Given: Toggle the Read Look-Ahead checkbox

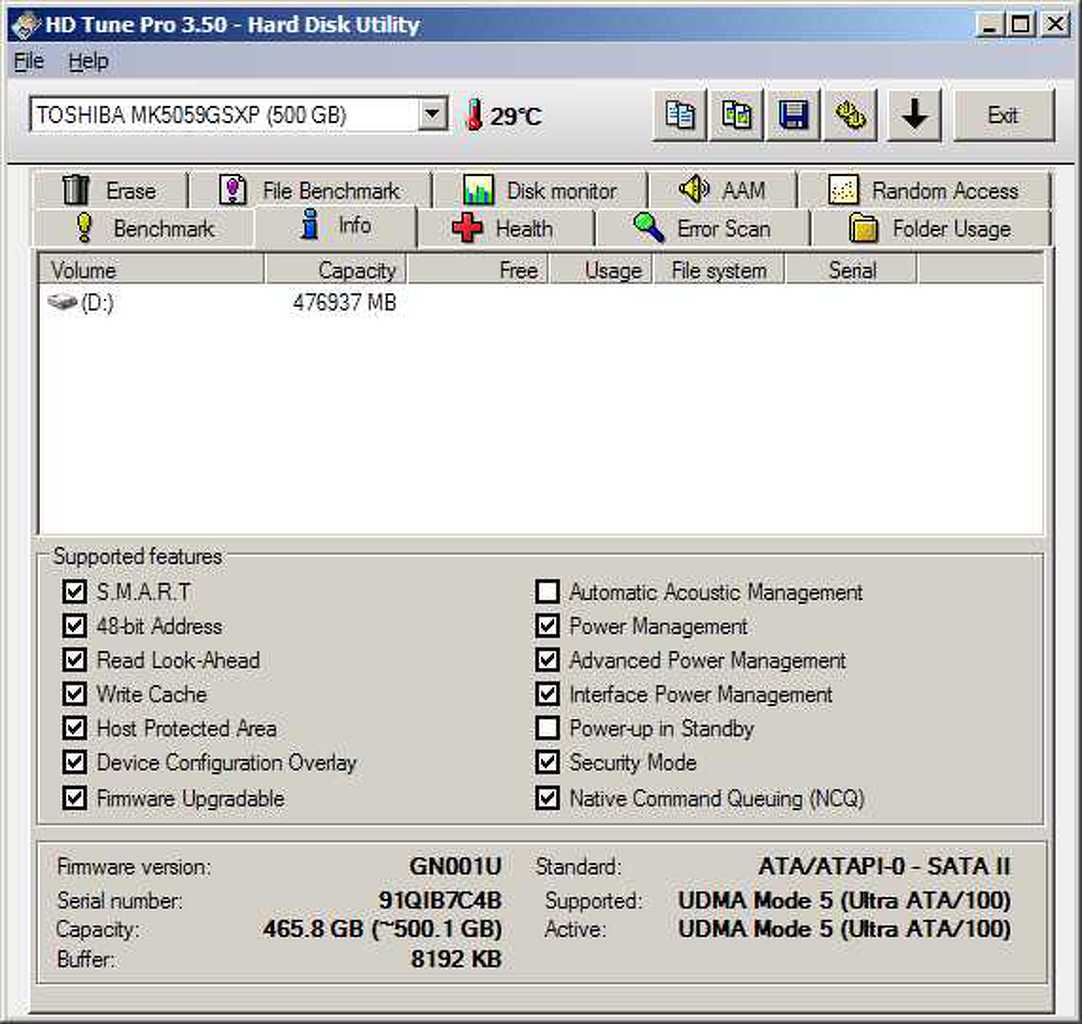Looking at the screenshot, I should (x=75, y=660).
